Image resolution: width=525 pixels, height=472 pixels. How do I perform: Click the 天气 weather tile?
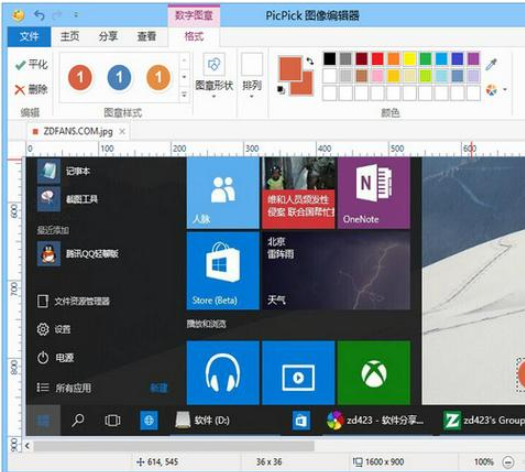(336, 270)
